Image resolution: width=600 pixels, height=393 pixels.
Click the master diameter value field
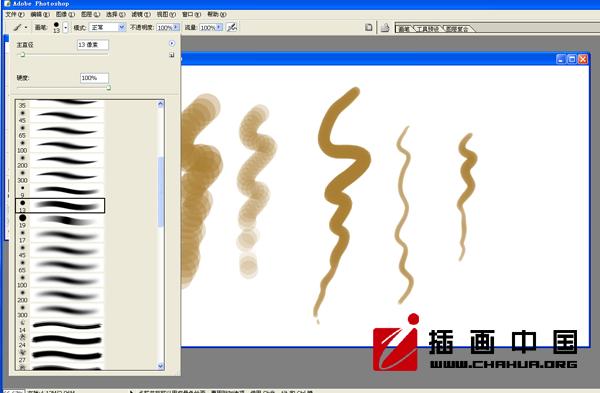93,45
